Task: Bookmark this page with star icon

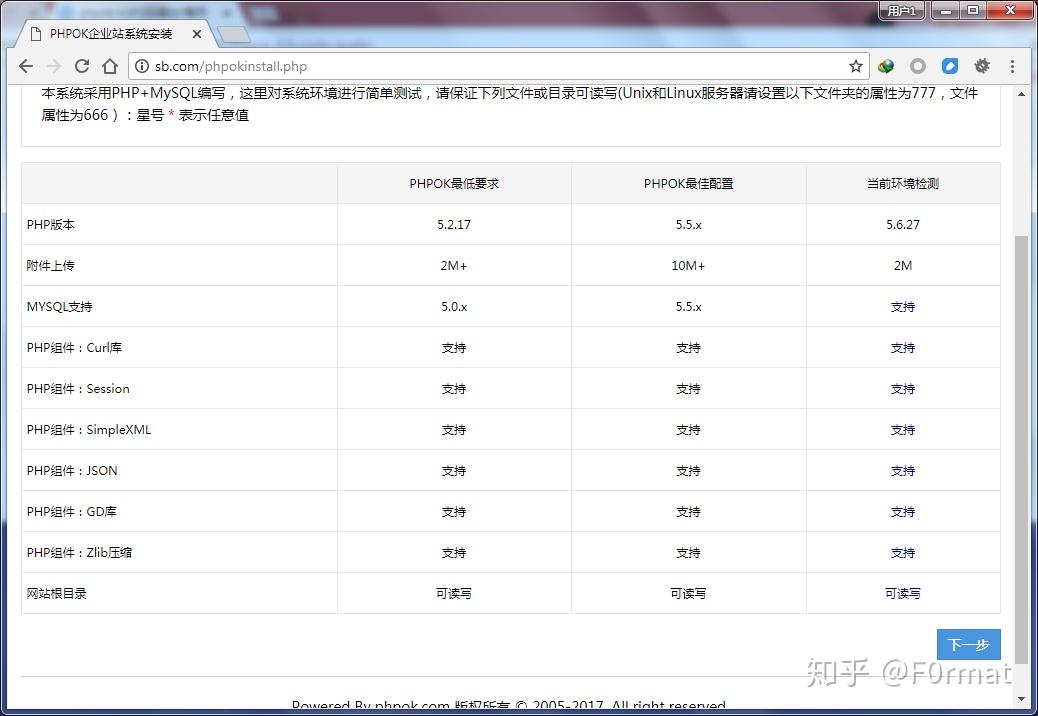Action: (x=855, y=66)
